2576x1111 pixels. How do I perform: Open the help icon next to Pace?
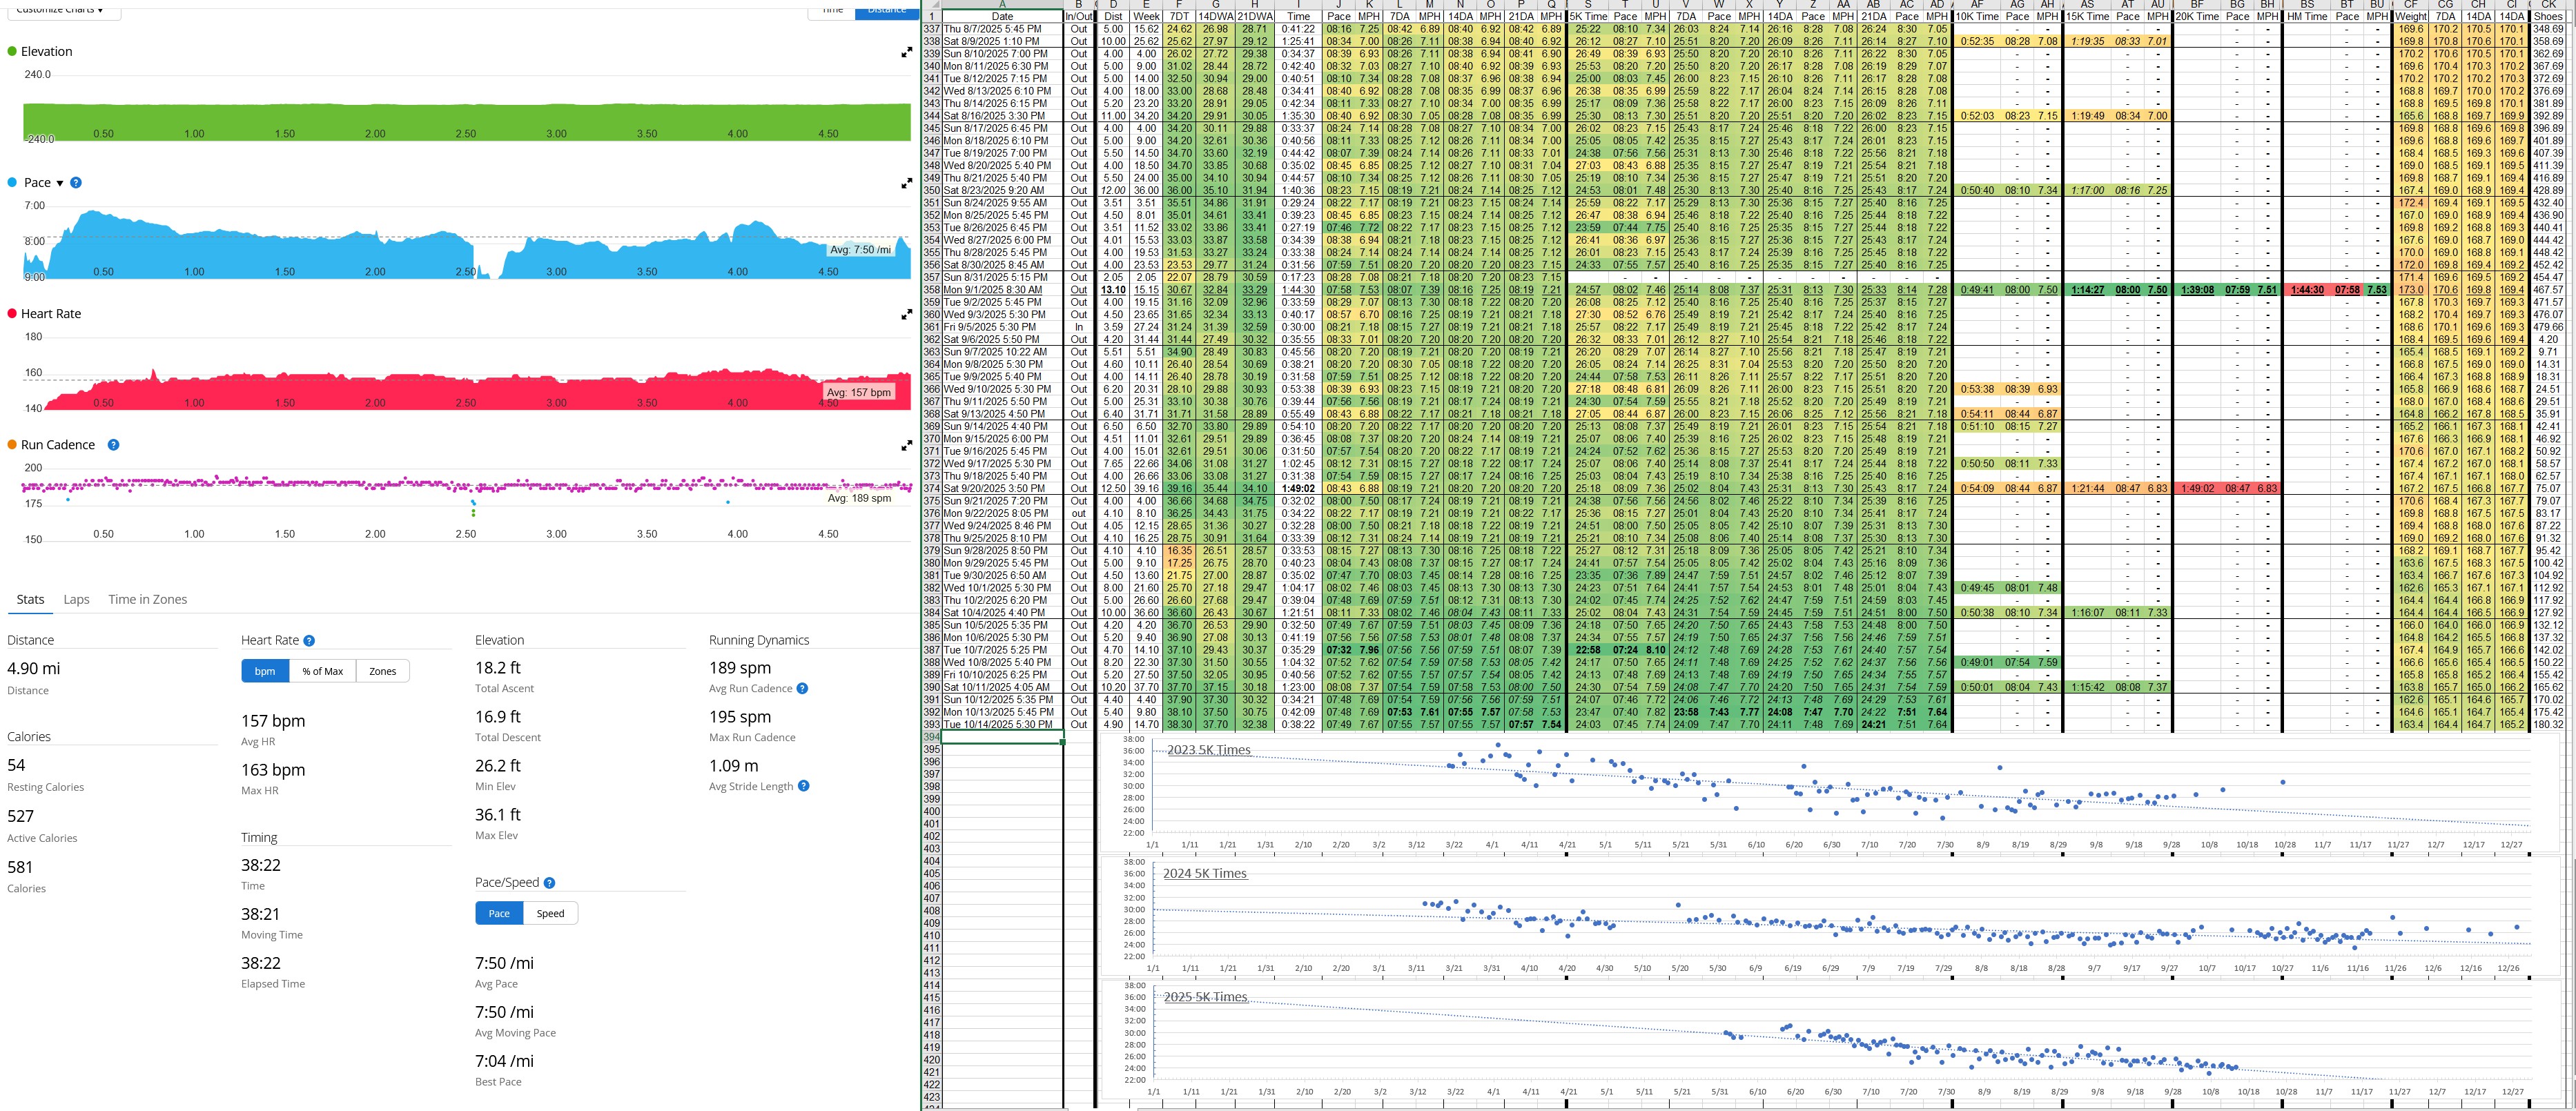[76, 183]
